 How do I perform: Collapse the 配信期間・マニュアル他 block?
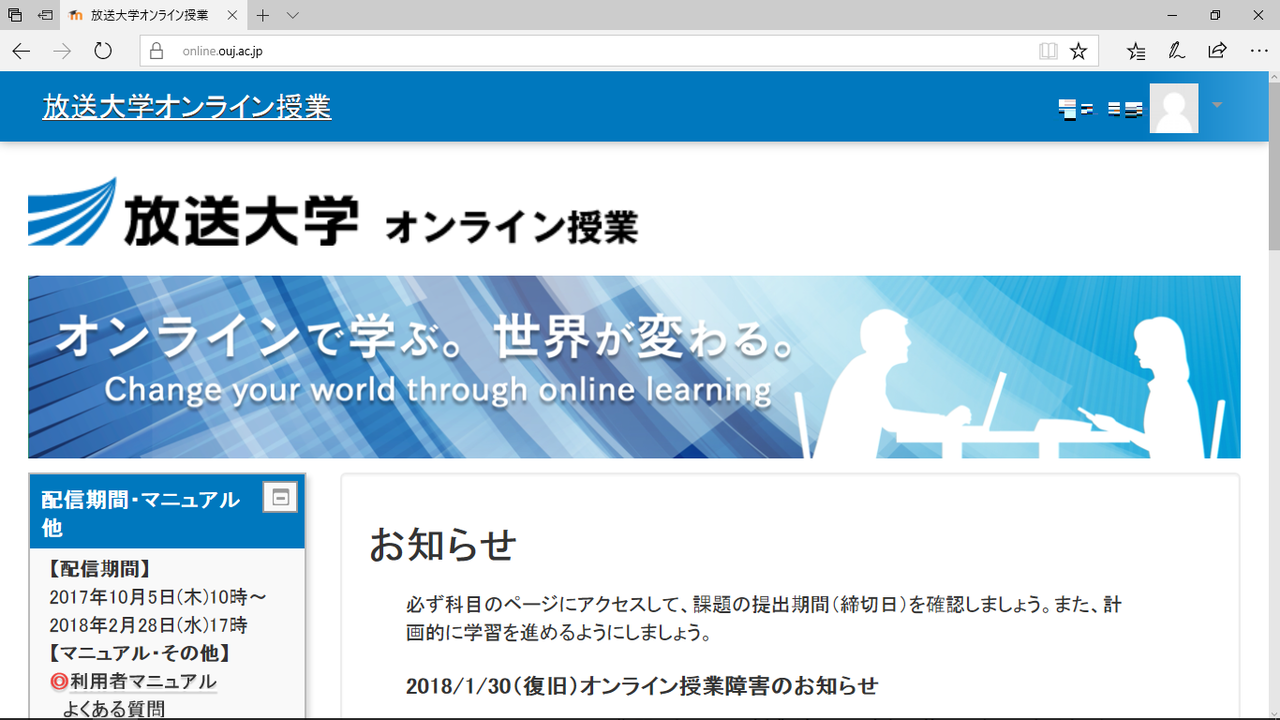pos(282,497)
